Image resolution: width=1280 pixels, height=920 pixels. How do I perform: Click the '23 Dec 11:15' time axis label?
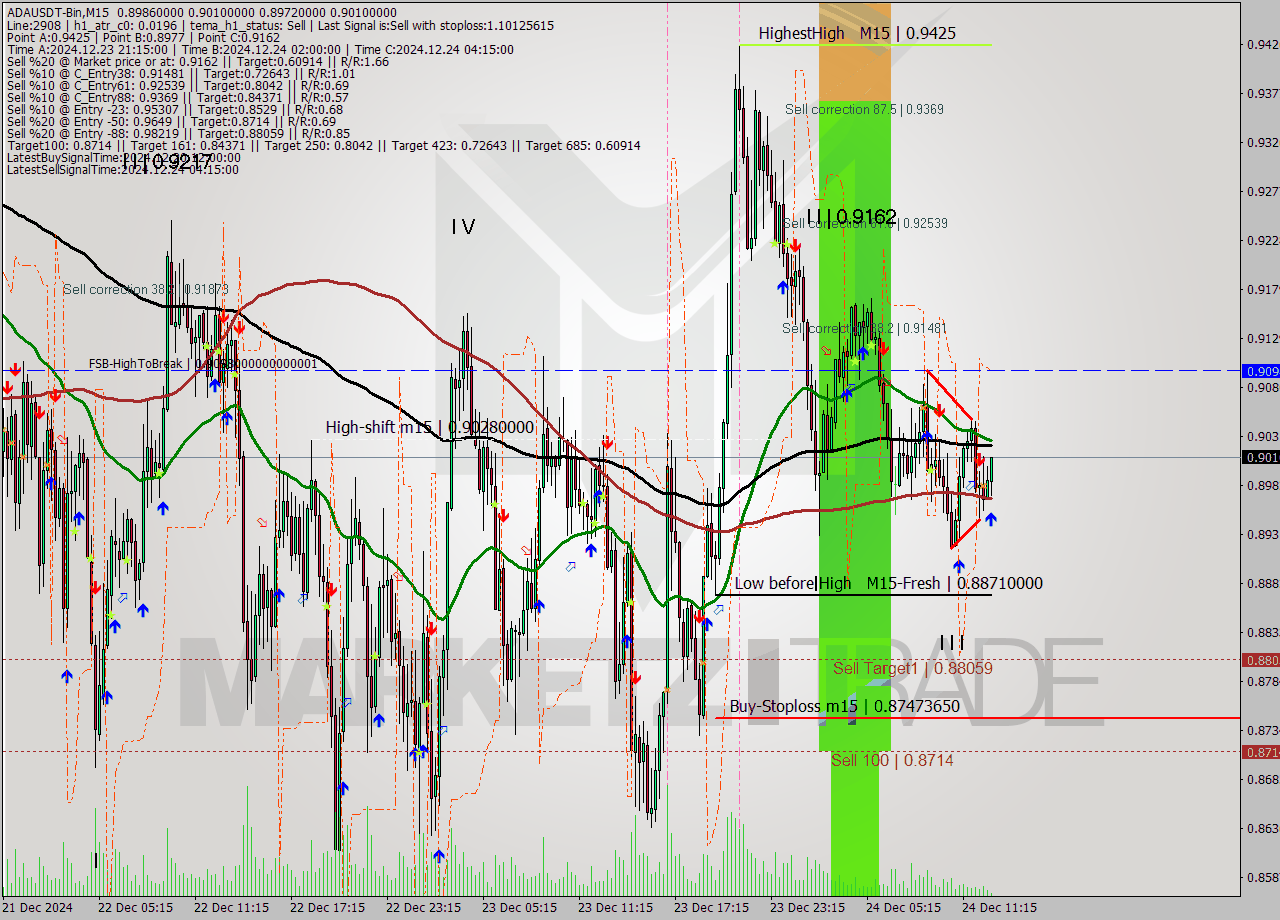pos(615,908)
